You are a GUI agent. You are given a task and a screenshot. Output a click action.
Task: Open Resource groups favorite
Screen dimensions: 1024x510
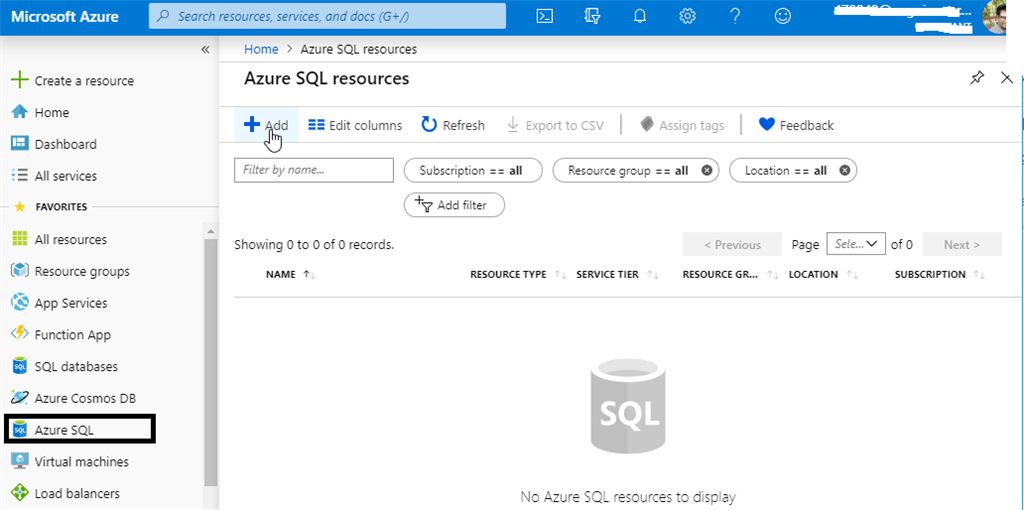point(71,271)
